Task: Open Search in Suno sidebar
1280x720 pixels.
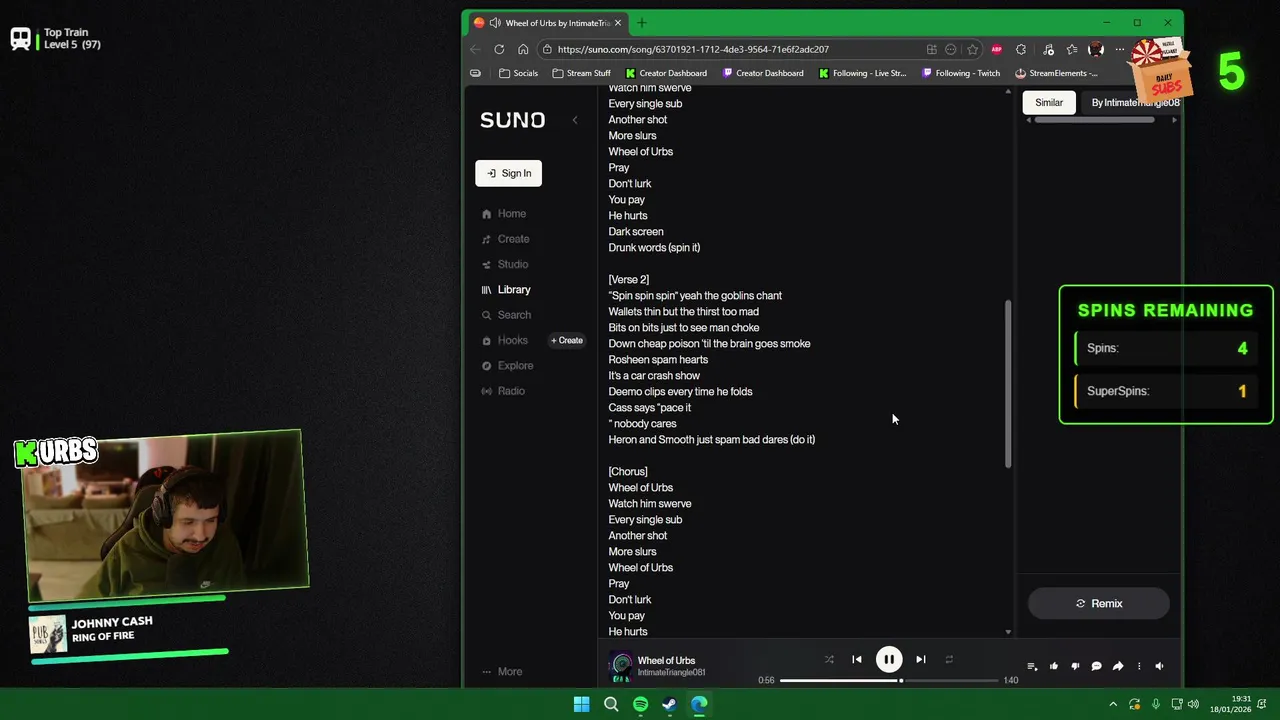Action: click(x=505, y=315)
